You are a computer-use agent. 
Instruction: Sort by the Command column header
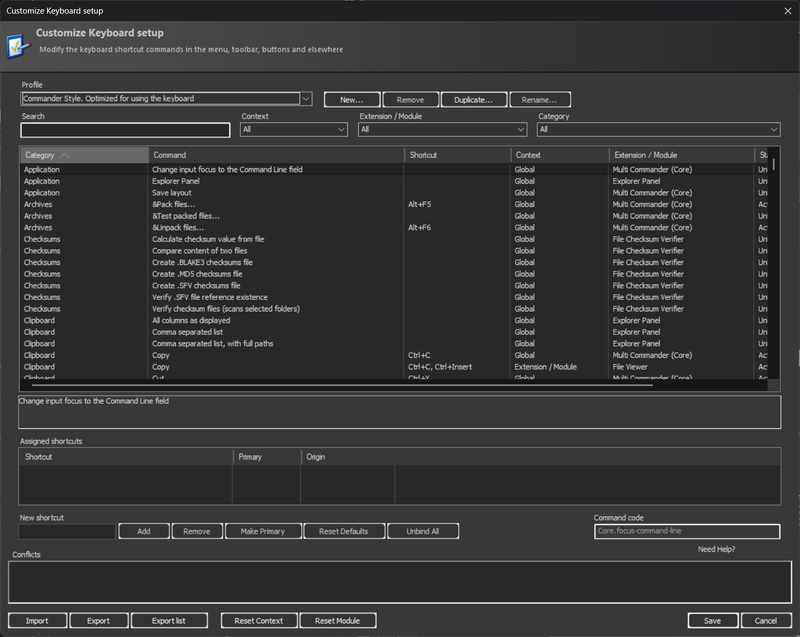point(276,155)
